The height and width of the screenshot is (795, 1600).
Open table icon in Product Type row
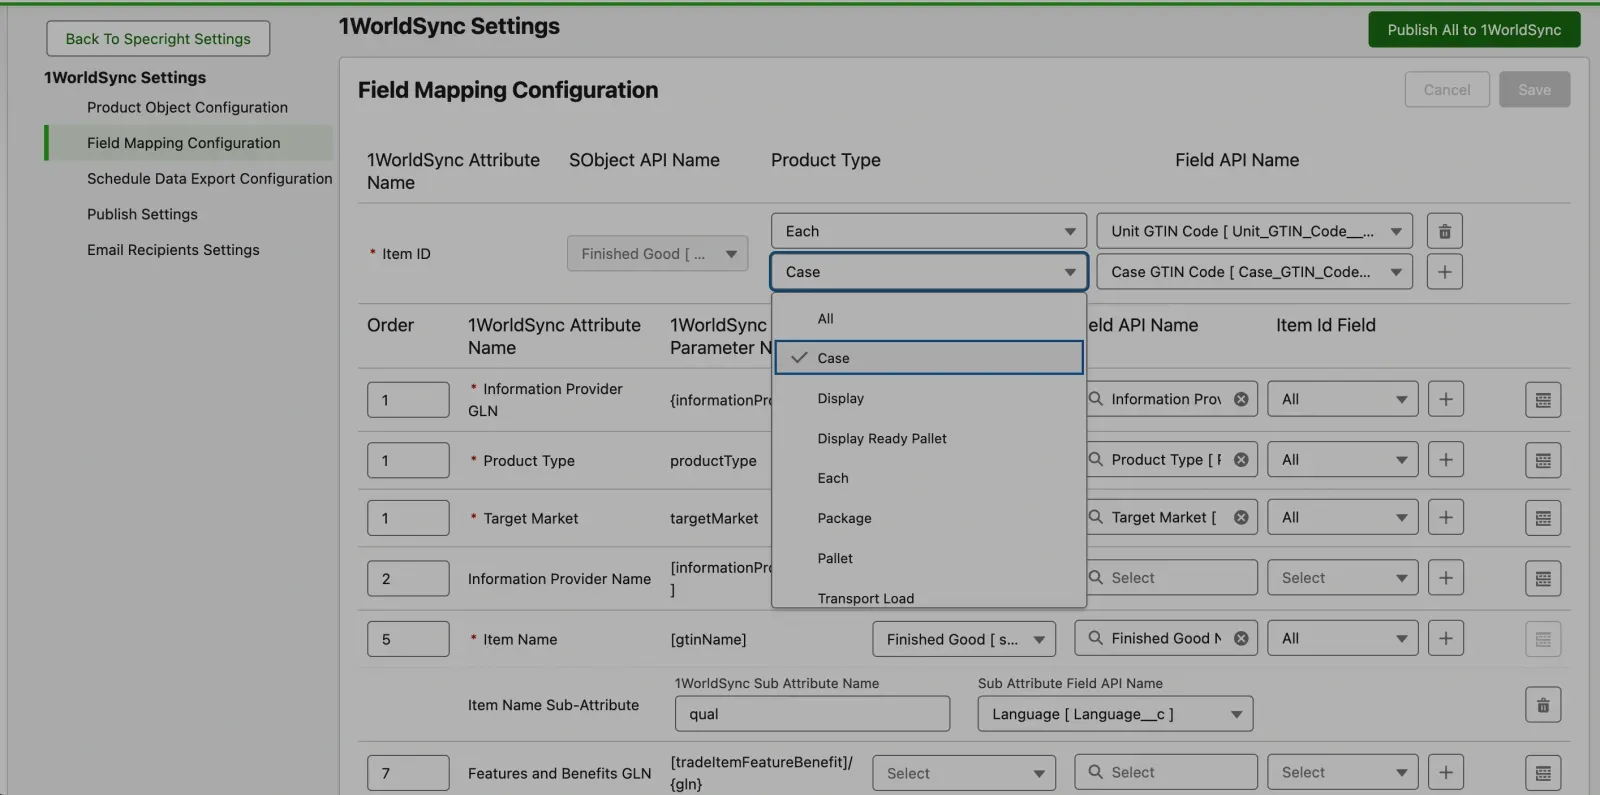pyautogui.click(x=1543, y=460)
